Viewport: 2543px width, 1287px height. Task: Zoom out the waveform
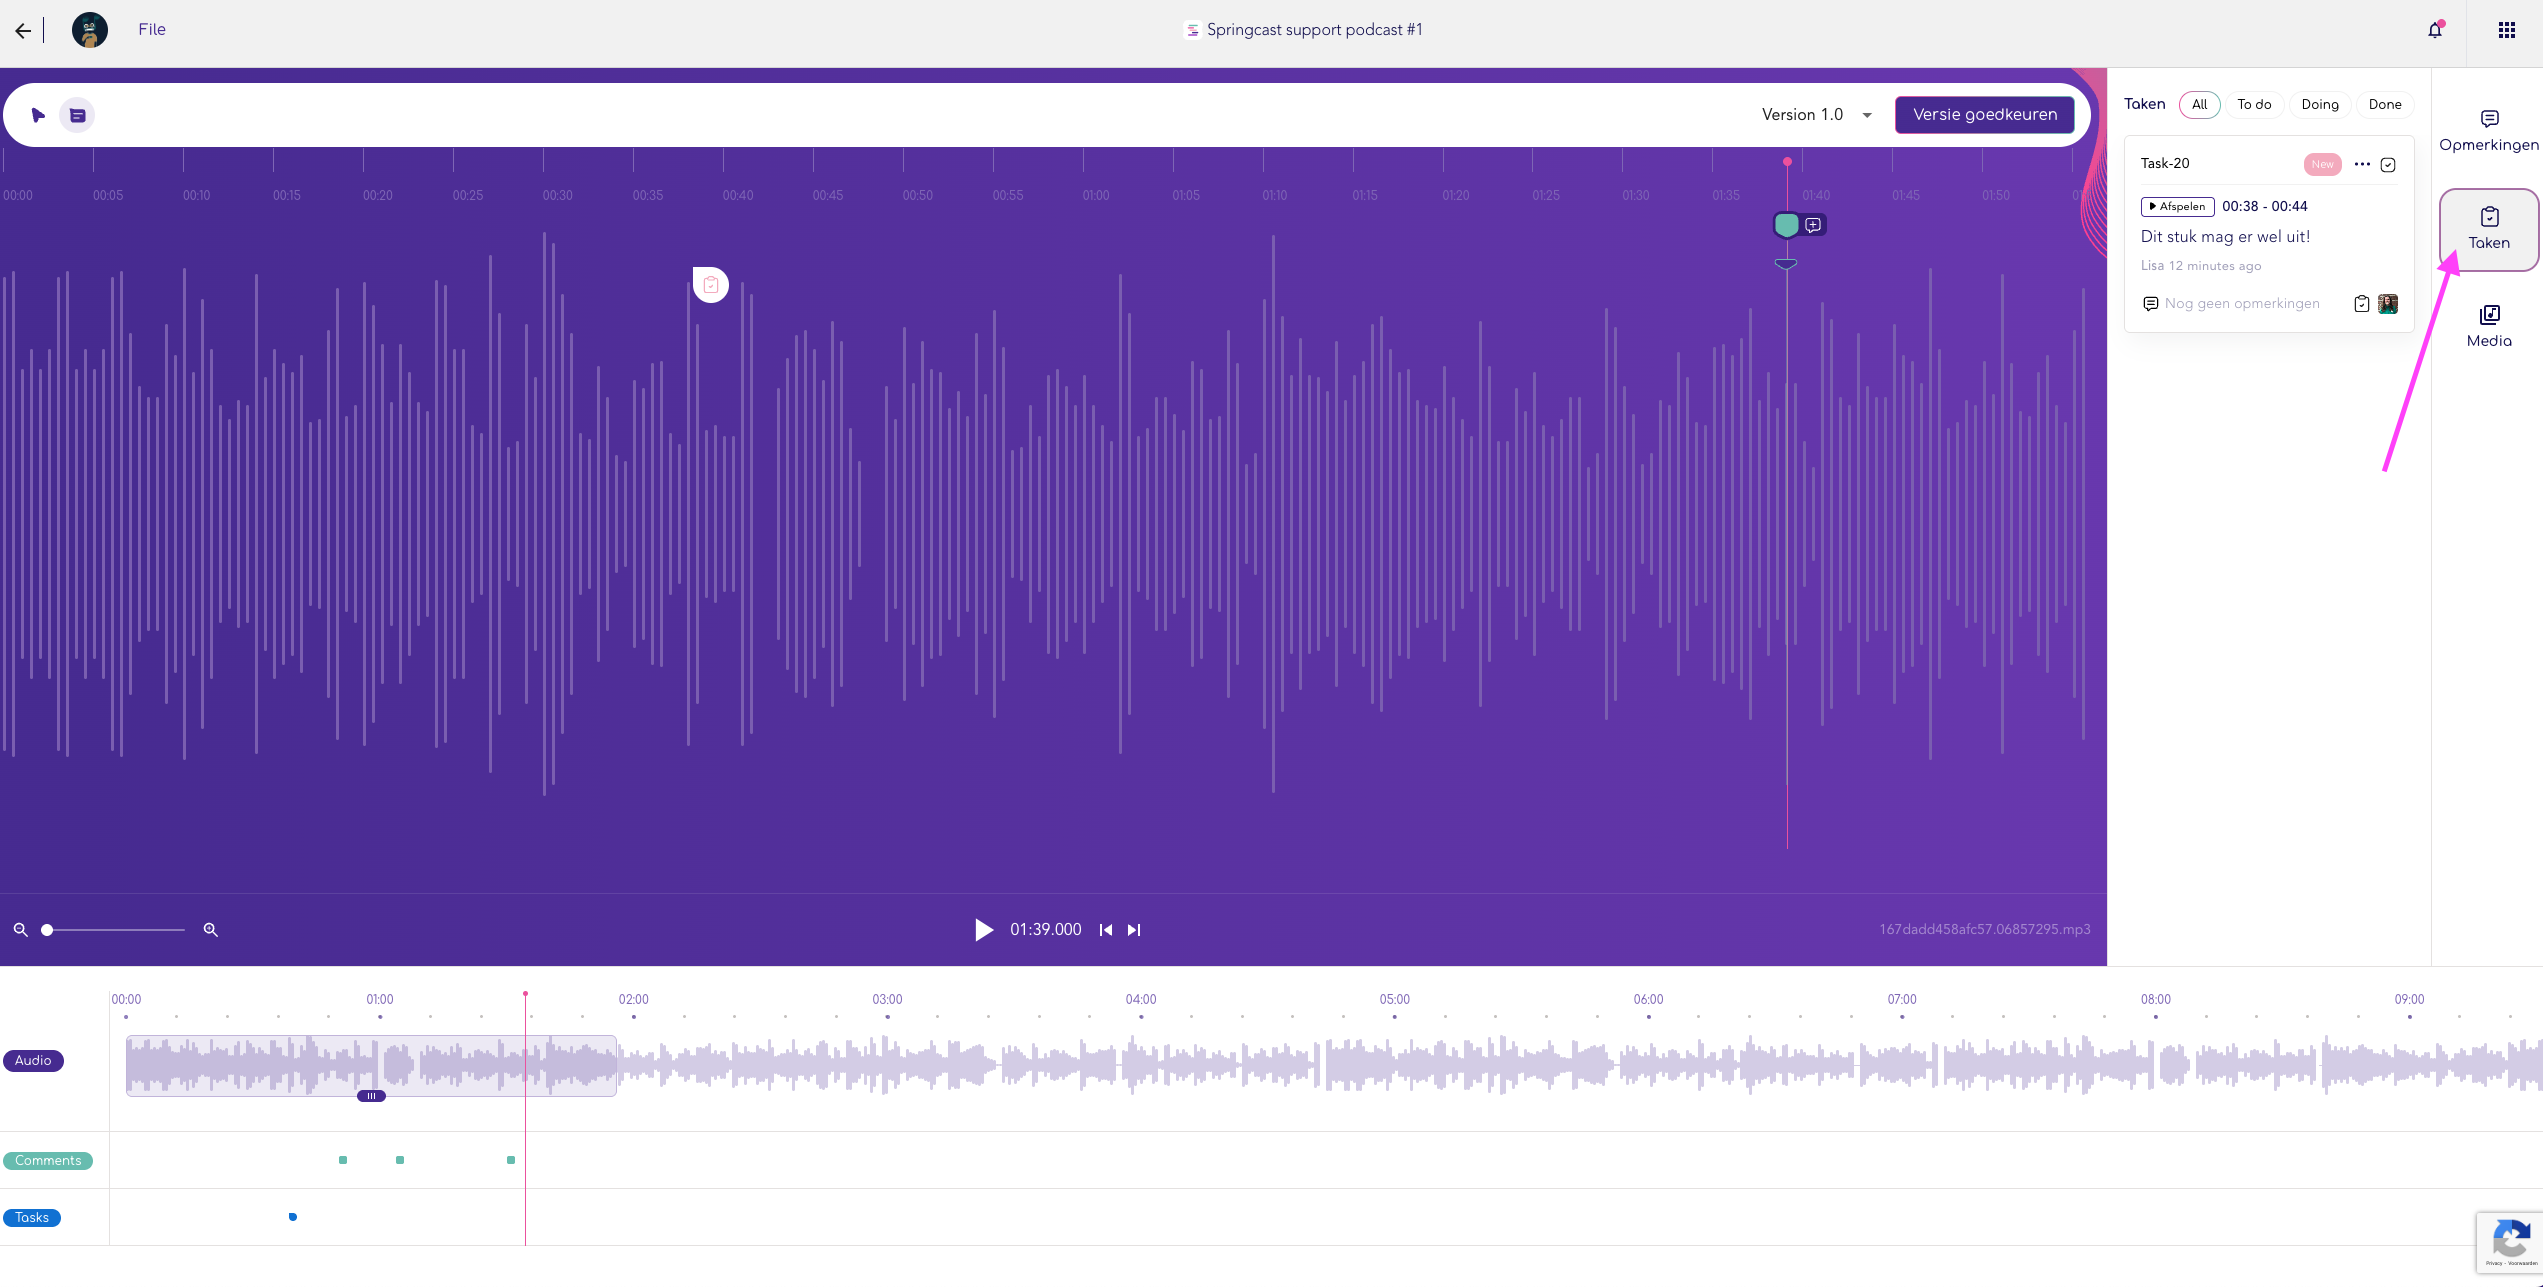(x=20, y=930)
